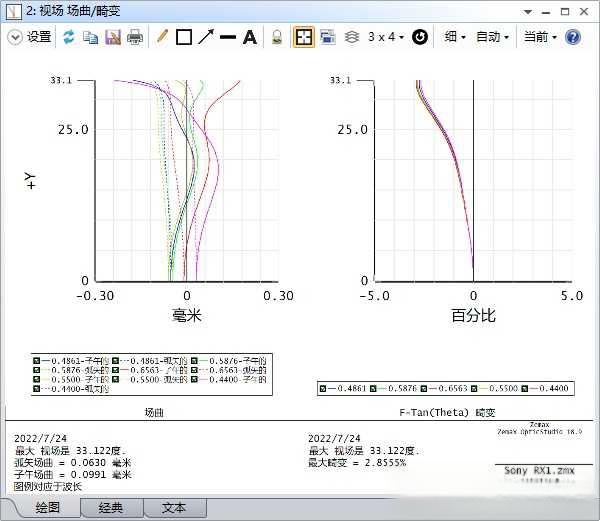Screen dimensions: 600x521
Task: Toggle the window lock icon
Action: tap(276, 37)
